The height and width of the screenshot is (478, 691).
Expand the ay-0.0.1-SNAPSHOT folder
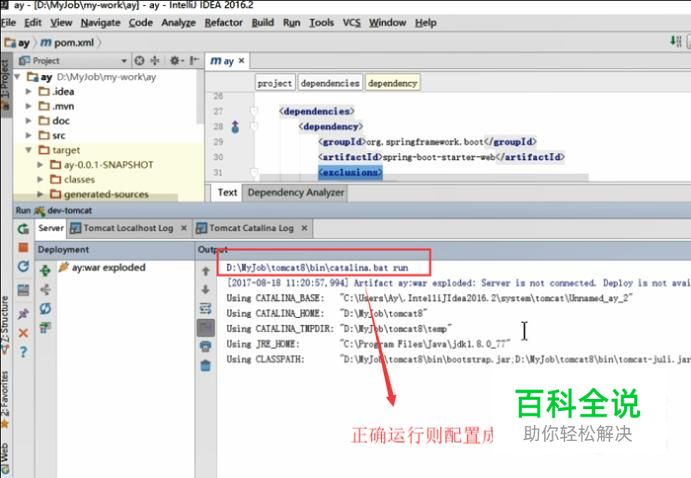(40, 165)
